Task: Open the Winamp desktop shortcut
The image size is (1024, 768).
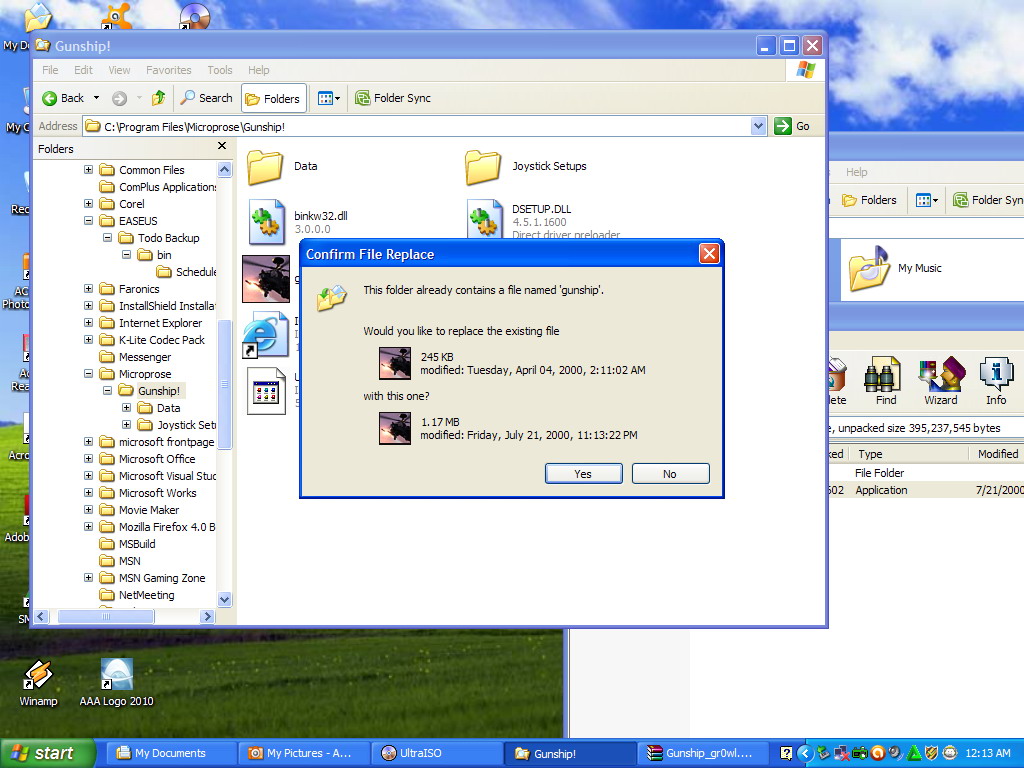Action: pos(39,683)
